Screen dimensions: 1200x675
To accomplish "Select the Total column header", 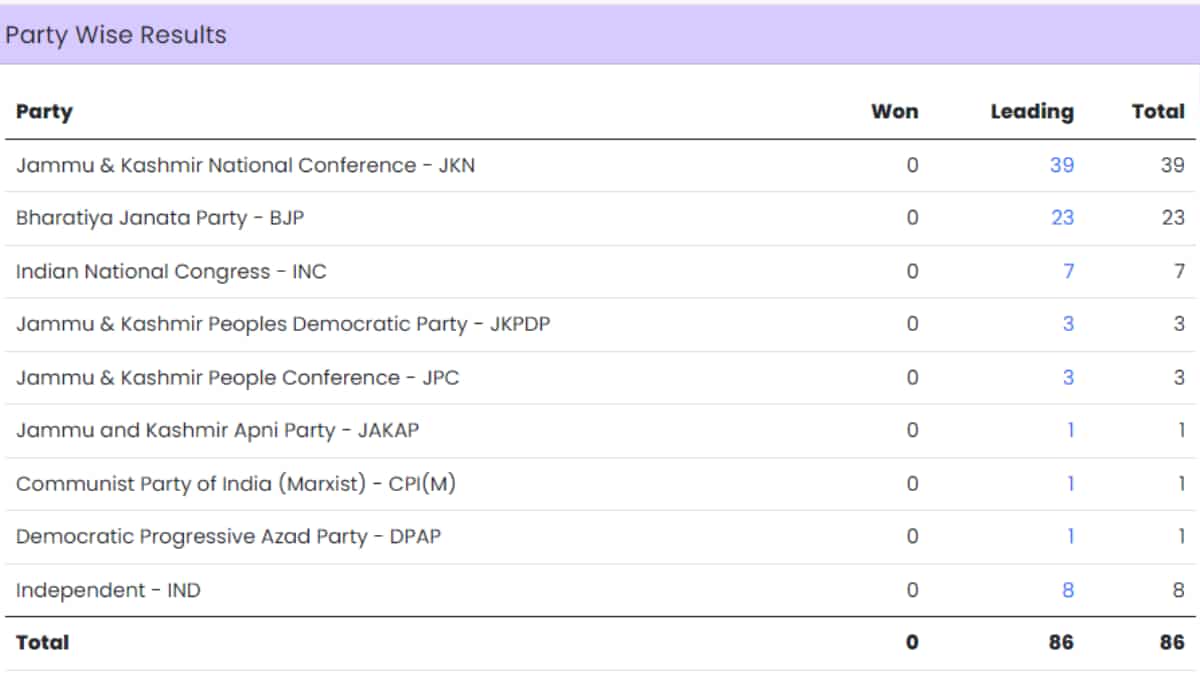I will coord(1158,112).
